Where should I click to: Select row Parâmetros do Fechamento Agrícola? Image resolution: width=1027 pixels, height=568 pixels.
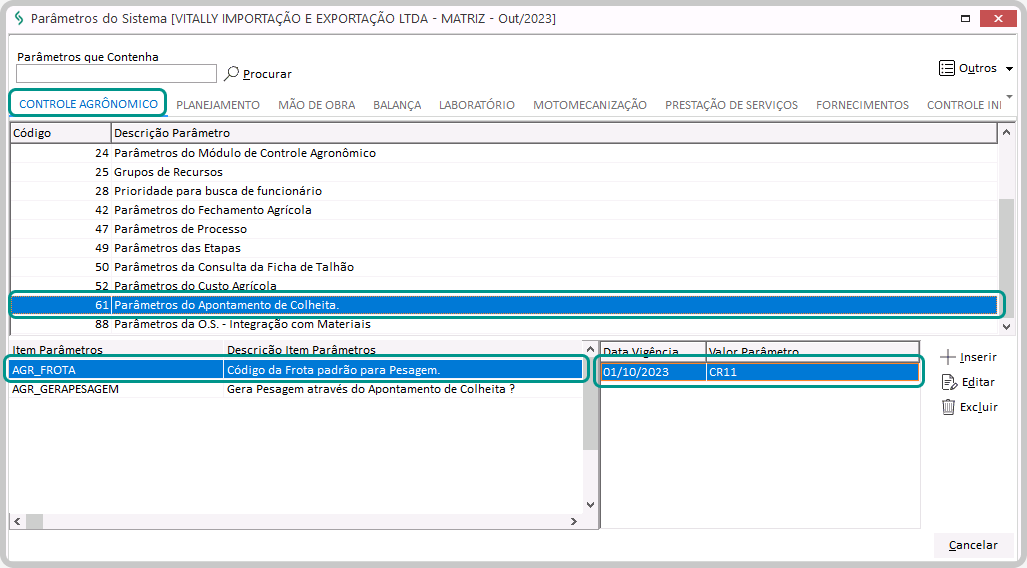click(504, 210)
